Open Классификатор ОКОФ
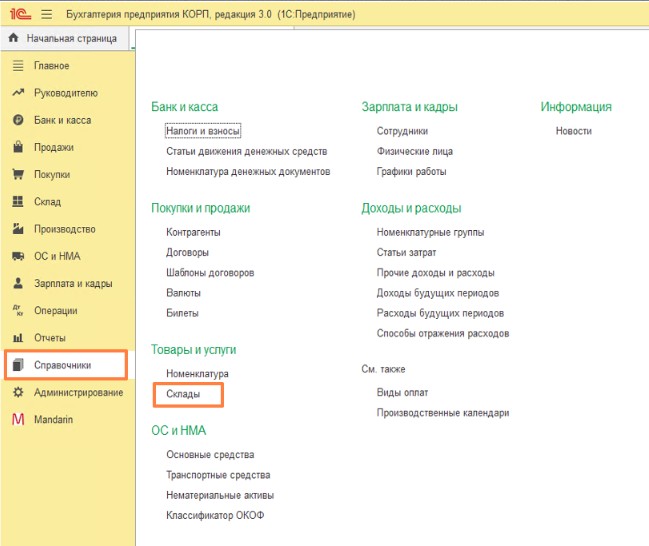This screenshot has height=546, width=649. [x=215, y=515]
